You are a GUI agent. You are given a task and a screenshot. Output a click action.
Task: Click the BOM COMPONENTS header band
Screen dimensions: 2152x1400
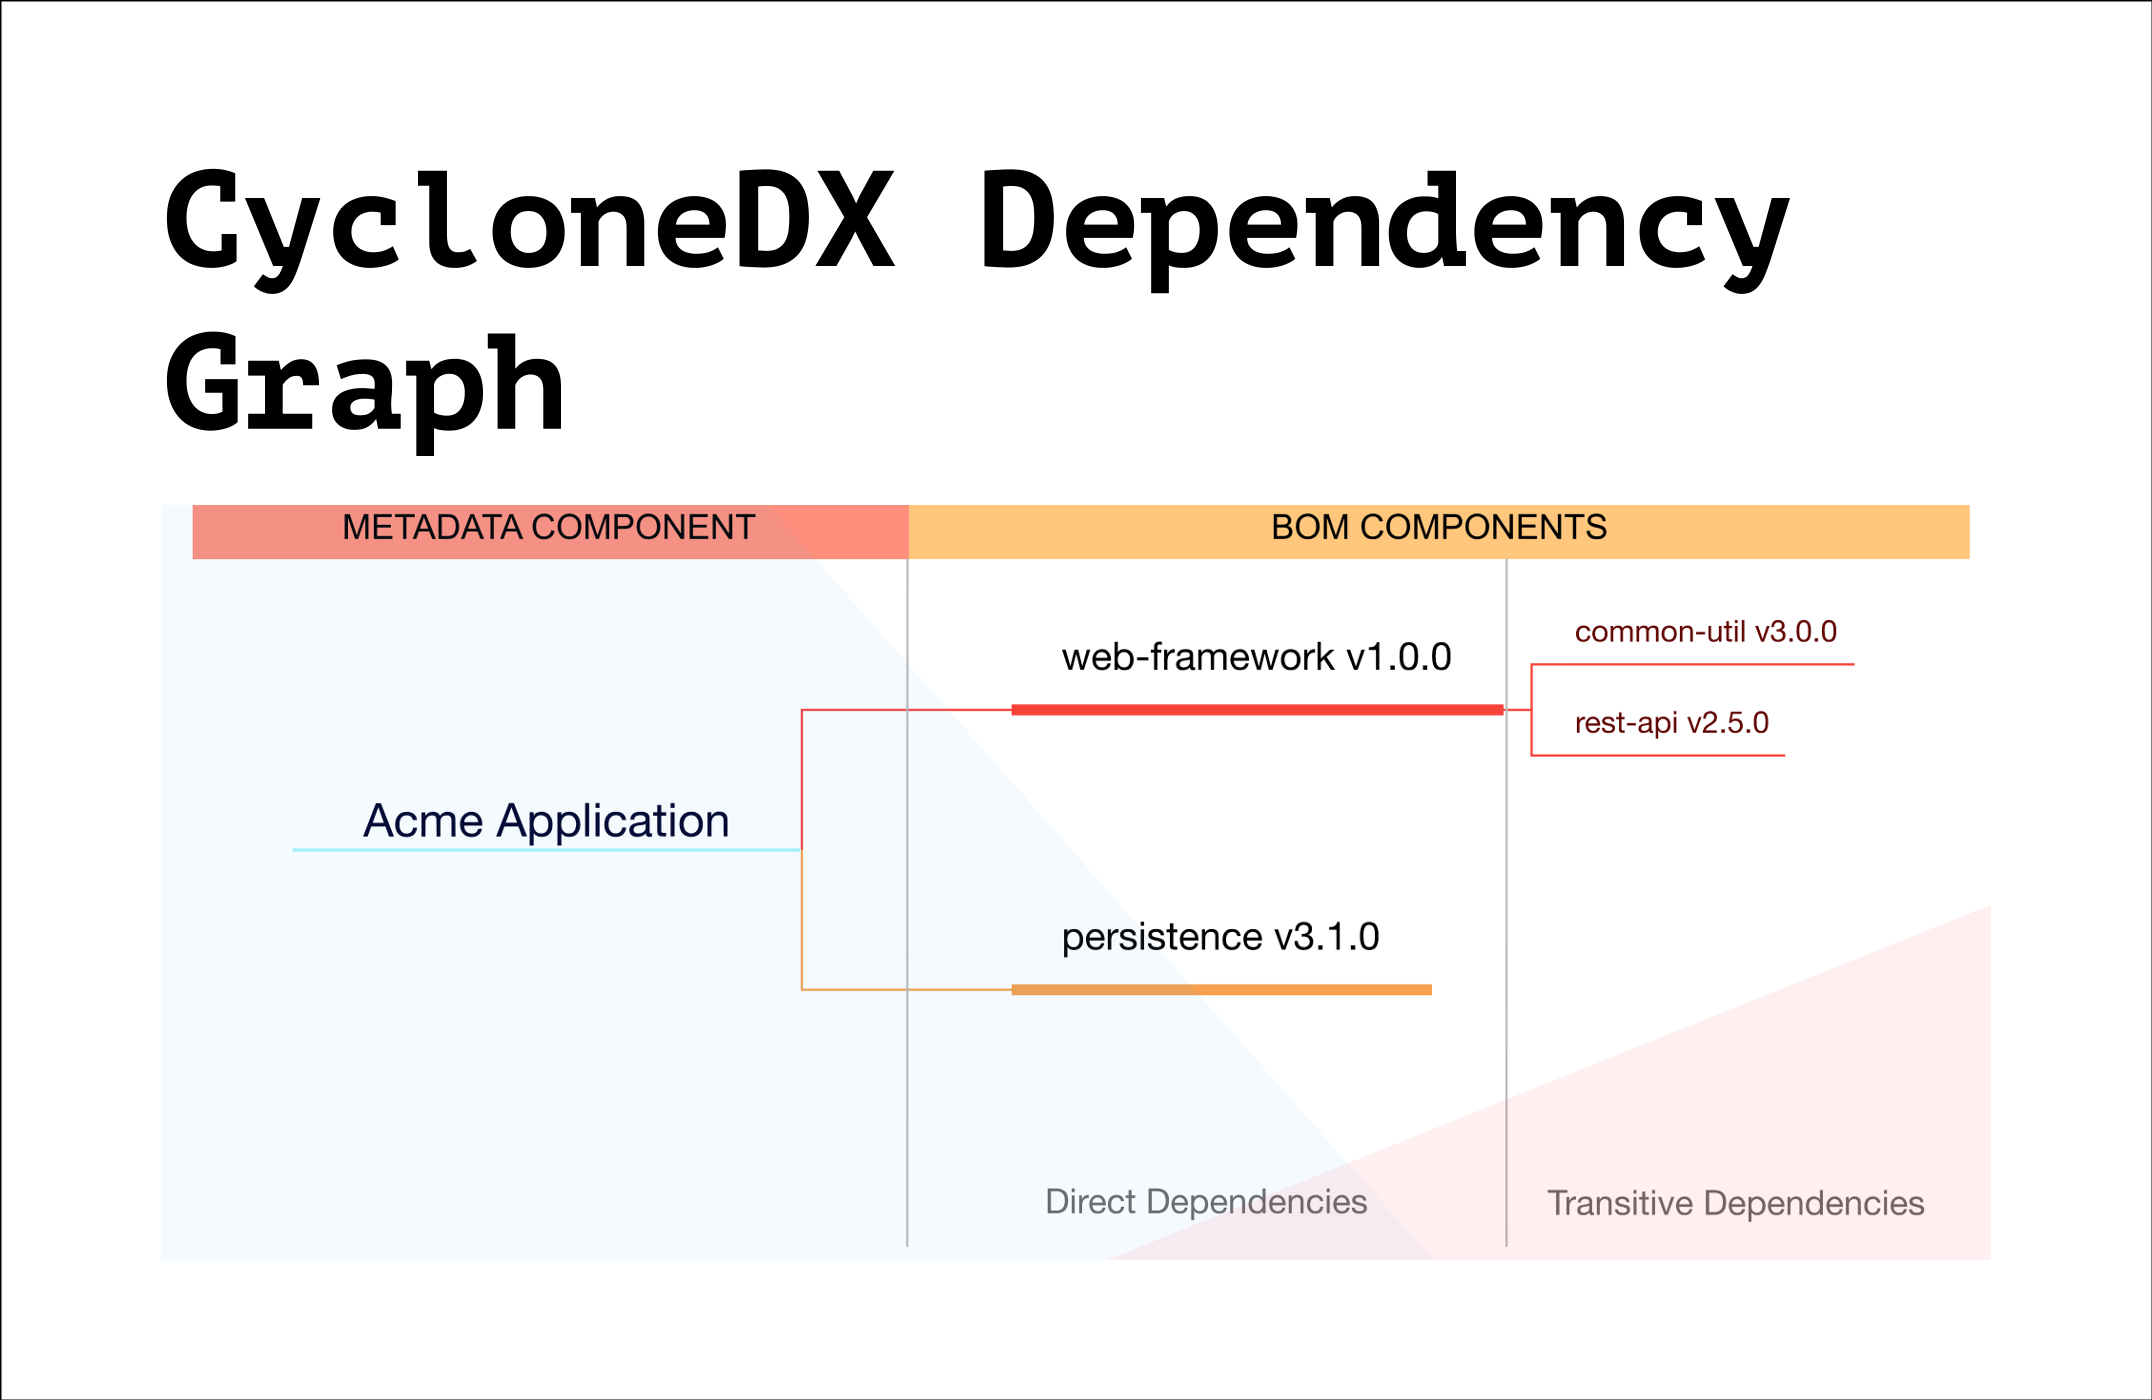tap(1438, 529)
